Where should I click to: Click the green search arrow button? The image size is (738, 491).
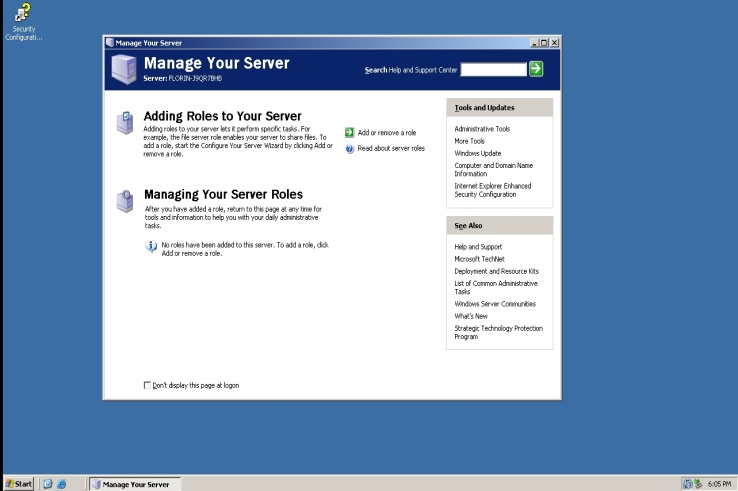(x=536, y=69)
